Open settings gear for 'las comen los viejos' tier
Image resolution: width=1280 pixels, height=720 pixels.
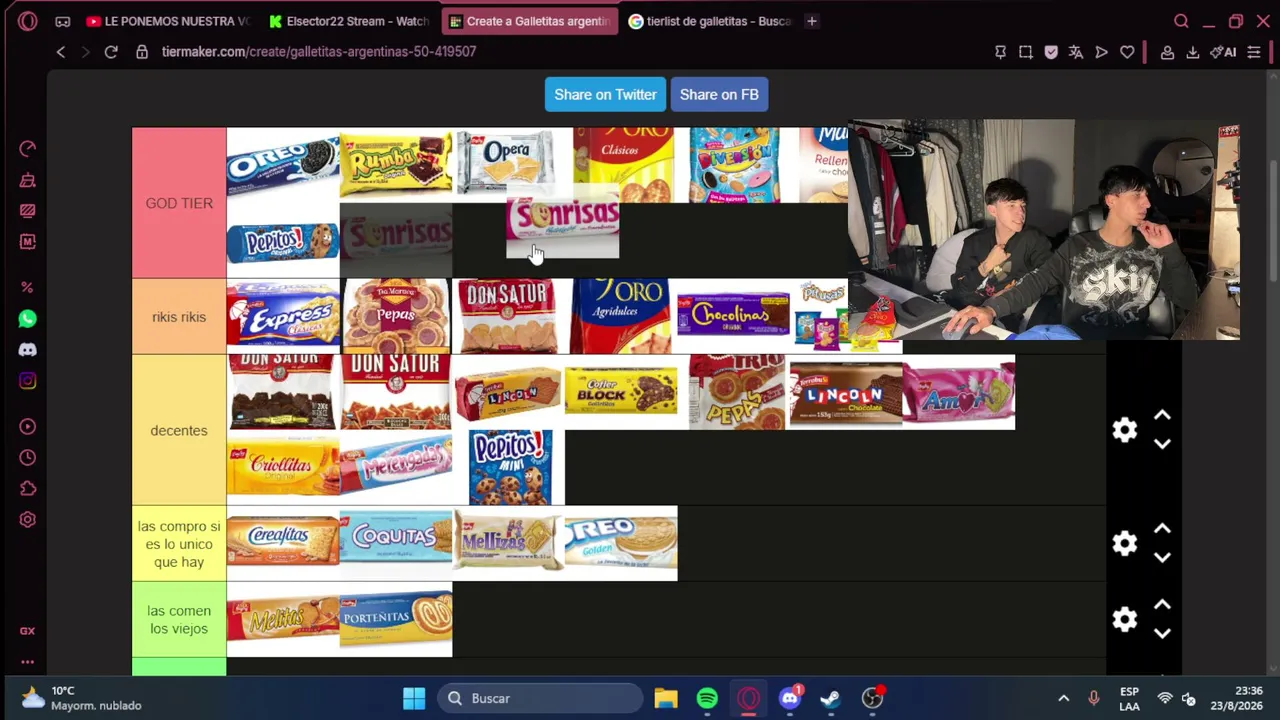coord(1125,619)
